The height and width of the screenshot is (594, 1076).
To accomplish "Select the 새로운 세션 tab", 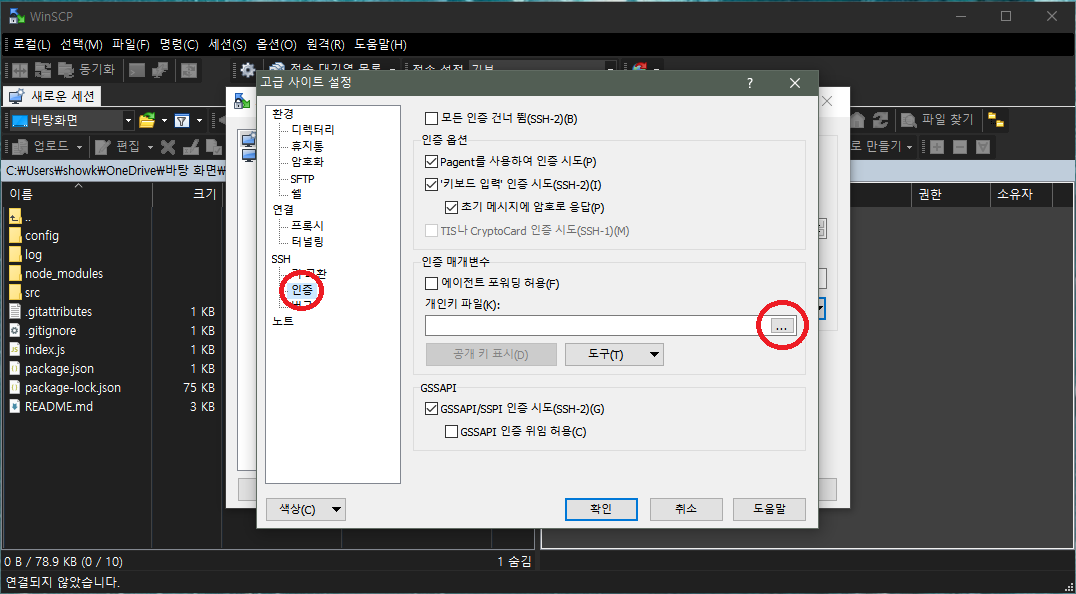I will pyautogui.click(x=54, y=96).
